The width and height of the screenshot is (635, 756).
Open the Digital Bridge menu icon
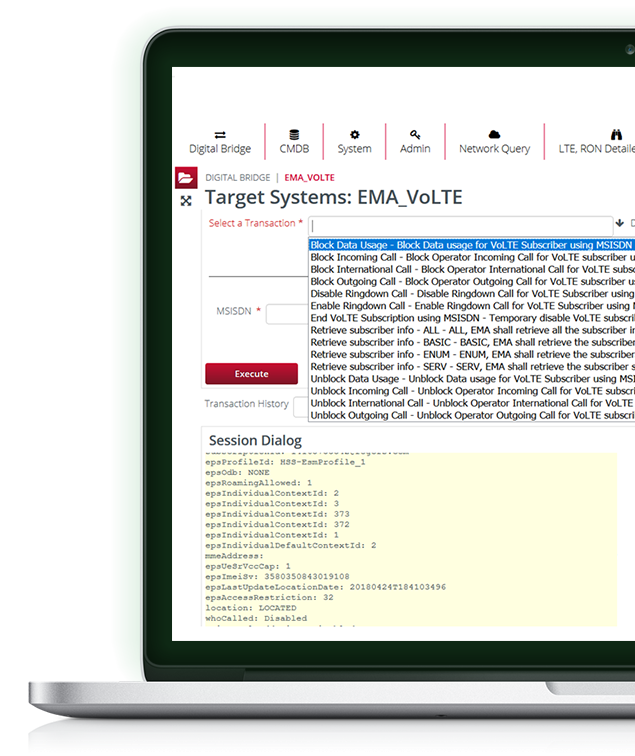(x=220, y=134)
